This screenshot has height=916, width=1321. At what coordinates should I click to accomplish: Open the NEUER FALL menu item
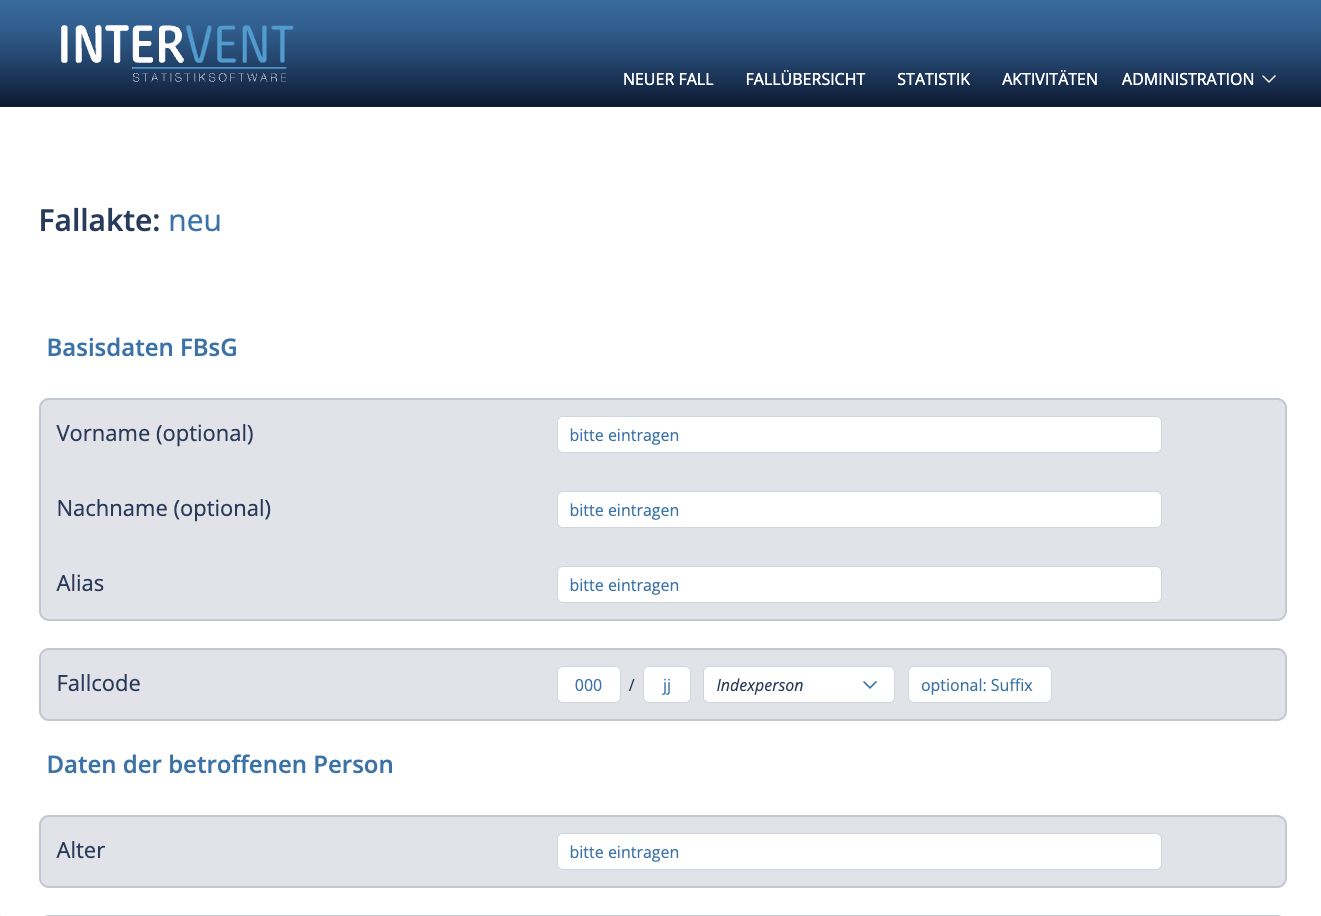[668, 79]
